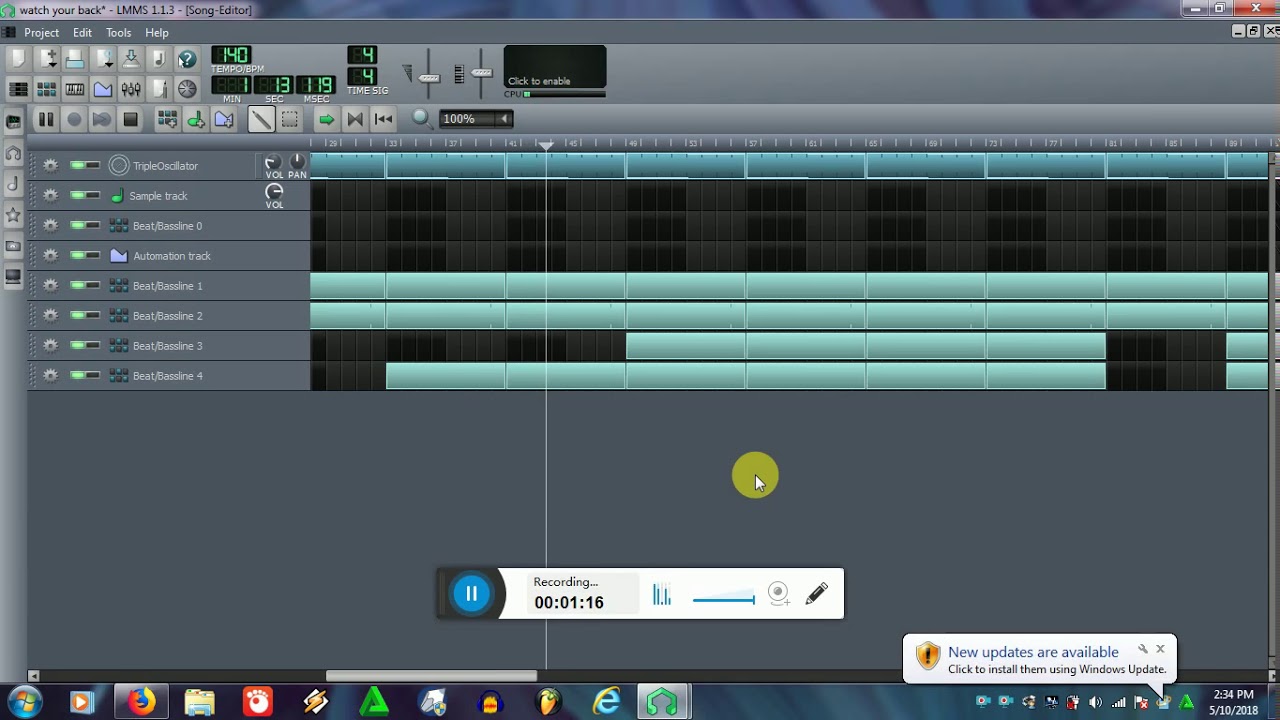The width and height of the screenshot is (1280, 720).
Task: Open the Piano Roll editor
Action: 74,89
